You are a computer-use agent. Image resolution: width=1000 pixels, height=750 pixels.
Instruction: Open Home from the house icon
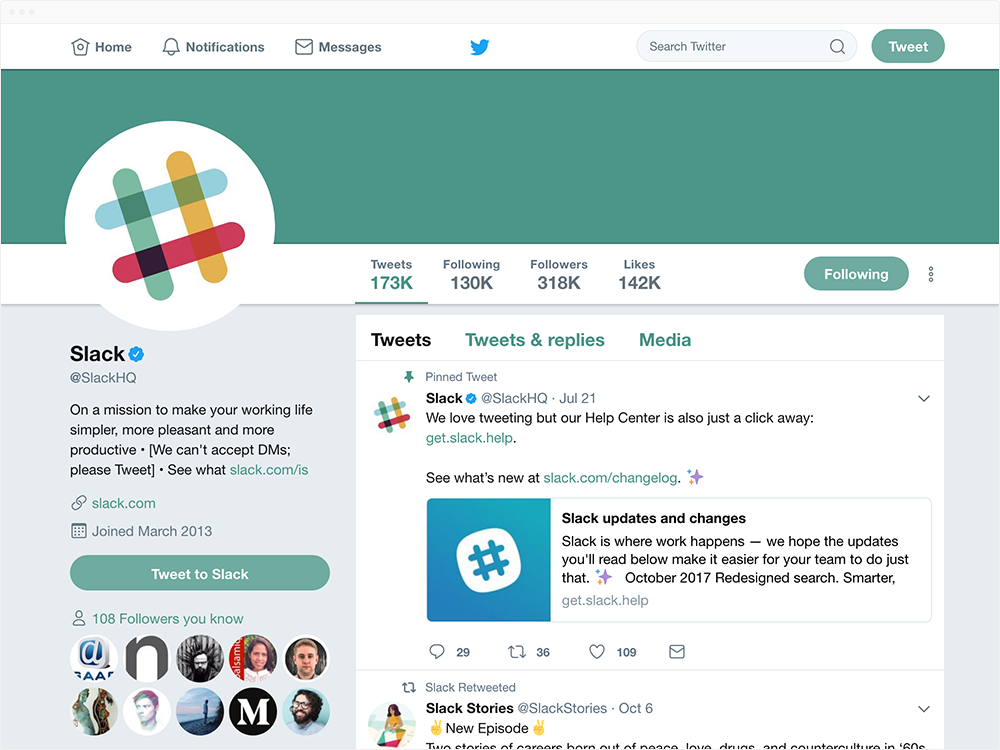click(x=80, y=47)
